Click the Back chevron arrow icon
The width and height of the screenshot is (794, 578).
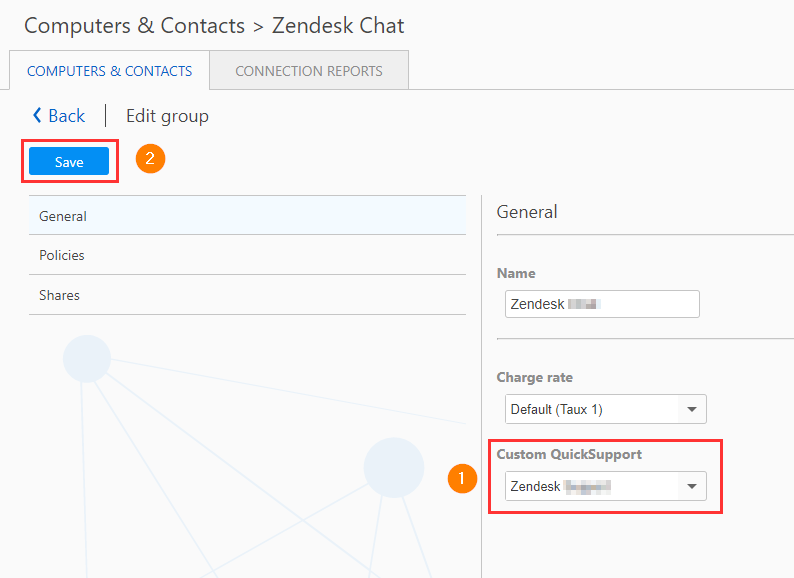[x=37, y=116]
